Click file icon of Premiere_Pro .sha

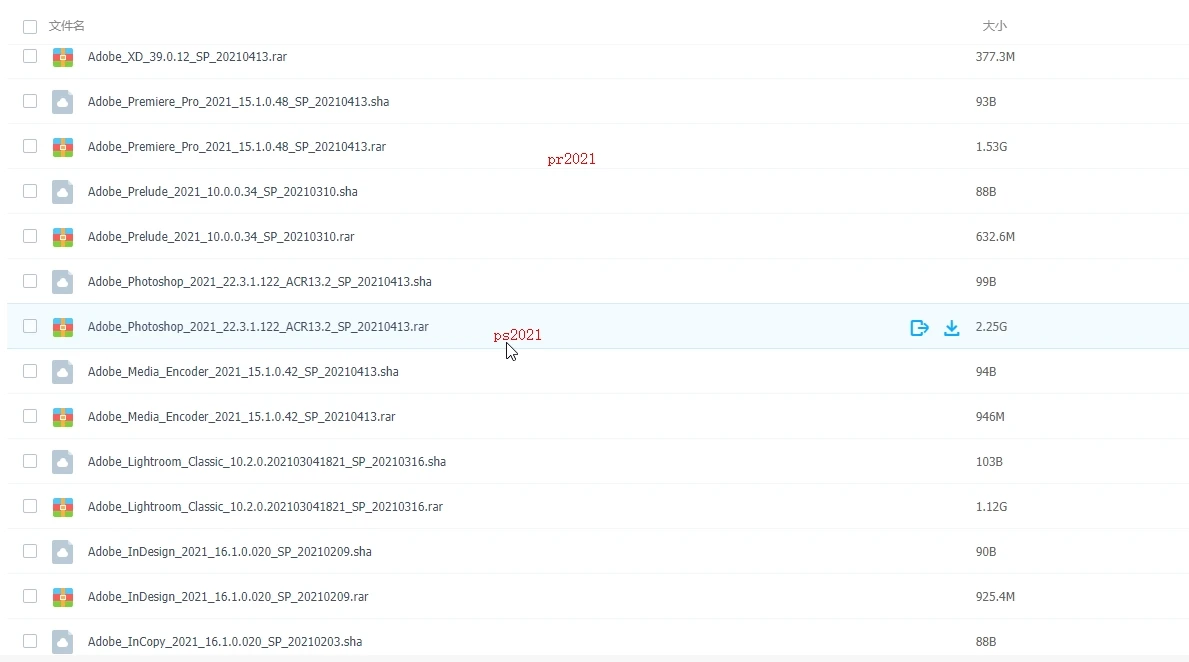[63, 102]
